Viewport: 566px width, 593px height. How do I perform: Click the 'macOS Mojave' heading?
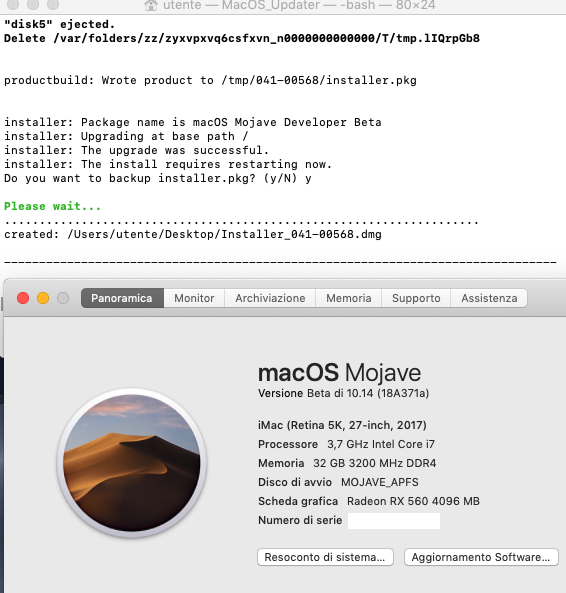click(x=339, y=373)
